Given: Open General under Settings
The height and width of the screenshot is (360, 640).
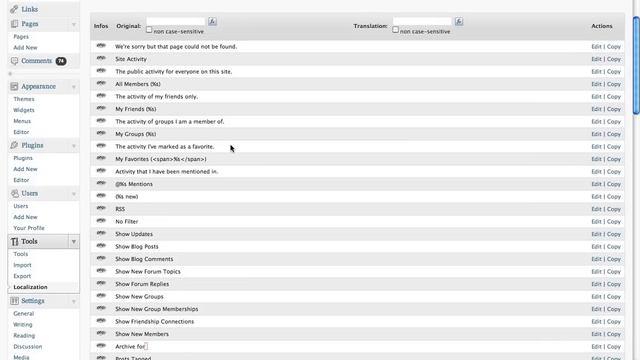Looking at the screenshot, I should coord(23,314).
